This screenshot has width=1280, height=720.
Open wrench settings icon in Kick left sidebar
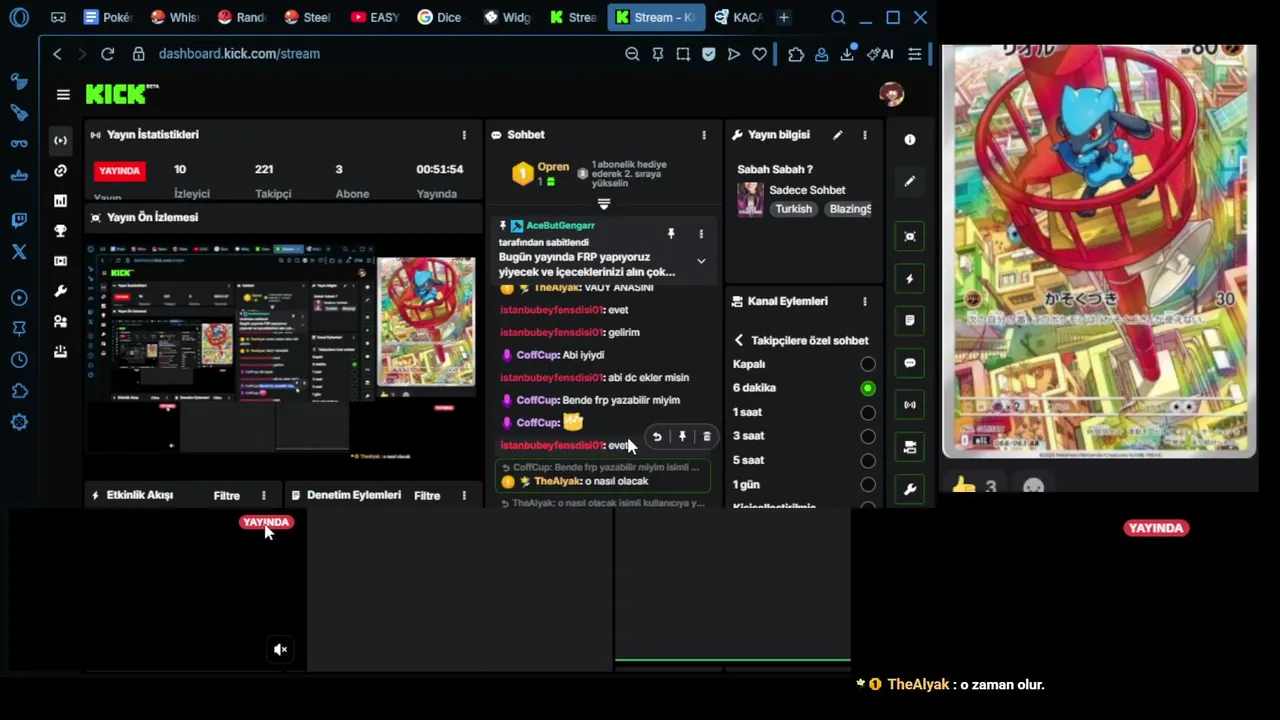pyautogui.click(x=60, y=291)
